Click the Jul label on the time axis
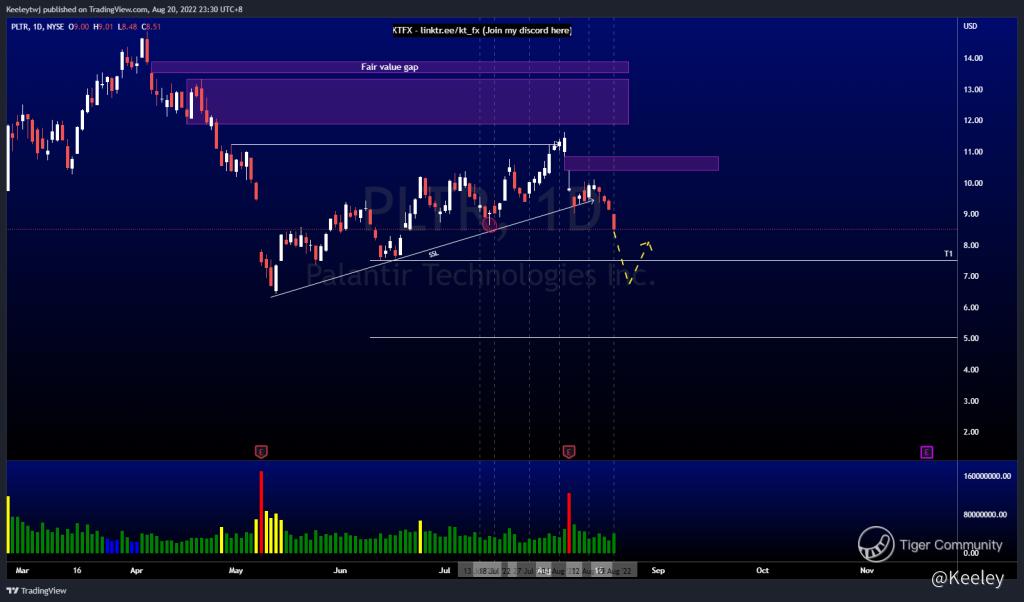 [445, 571]
